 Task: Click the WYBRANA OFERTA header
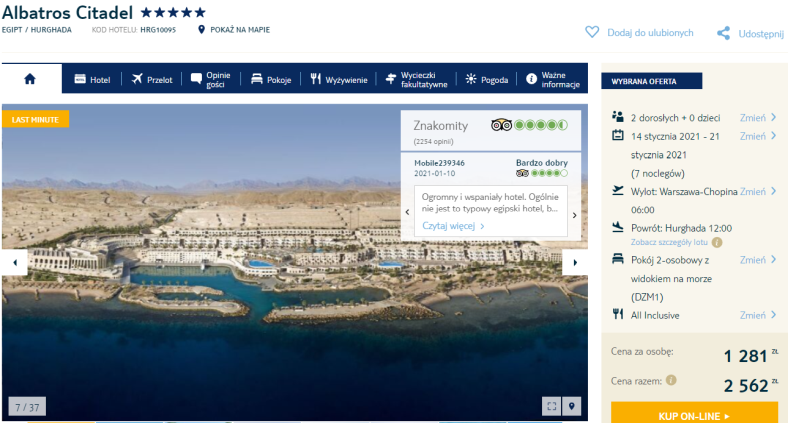(651, 81)
